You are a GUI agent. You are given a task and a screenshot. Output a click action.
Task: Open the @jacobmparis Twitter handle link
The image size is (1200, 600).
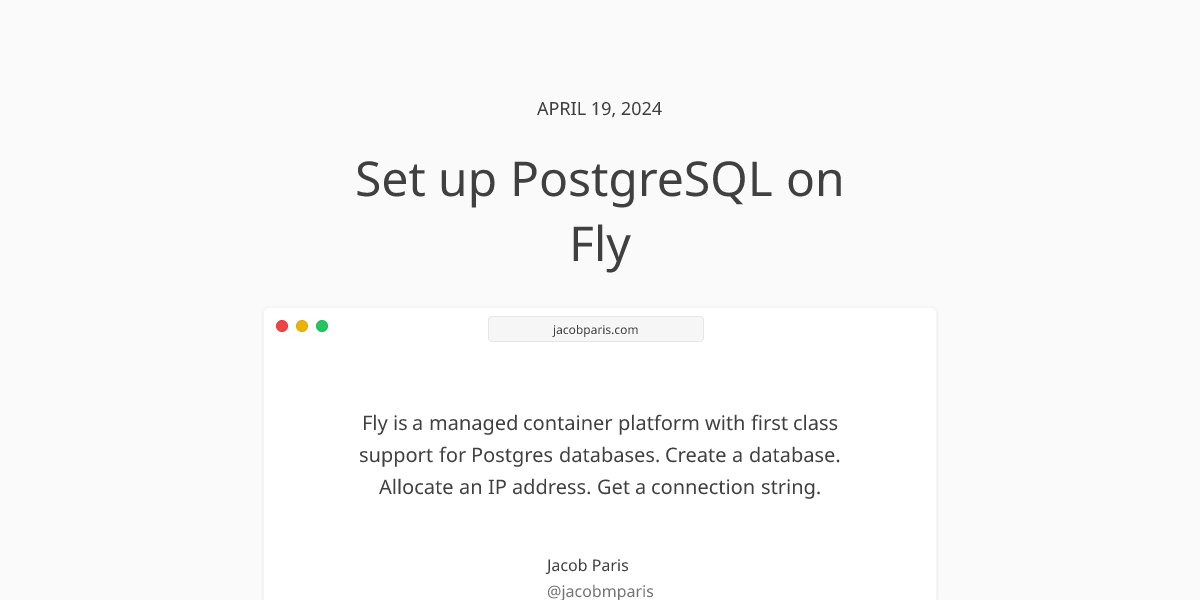[x=599, y=591]
